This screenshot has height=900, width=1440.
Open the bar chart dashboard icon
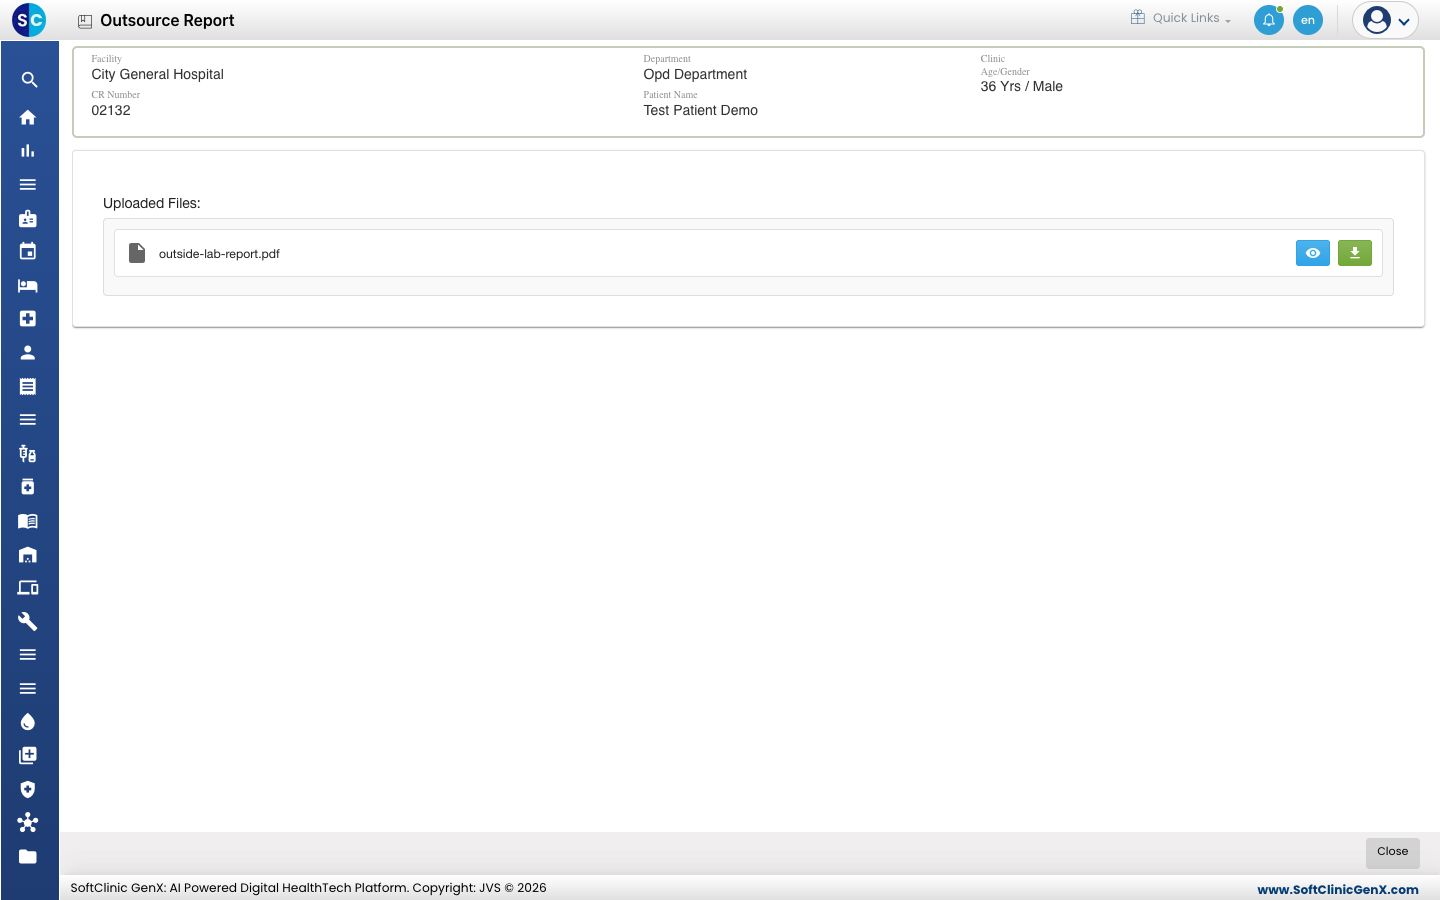pos(28,151)
